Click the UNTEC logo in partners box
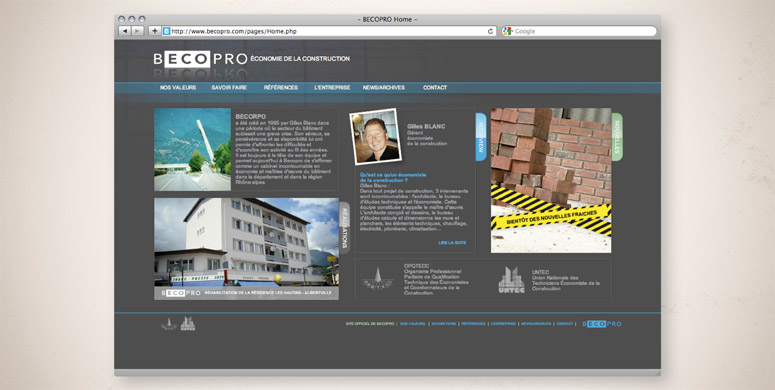This screenshot has height=390, width=775. [511, 280]
